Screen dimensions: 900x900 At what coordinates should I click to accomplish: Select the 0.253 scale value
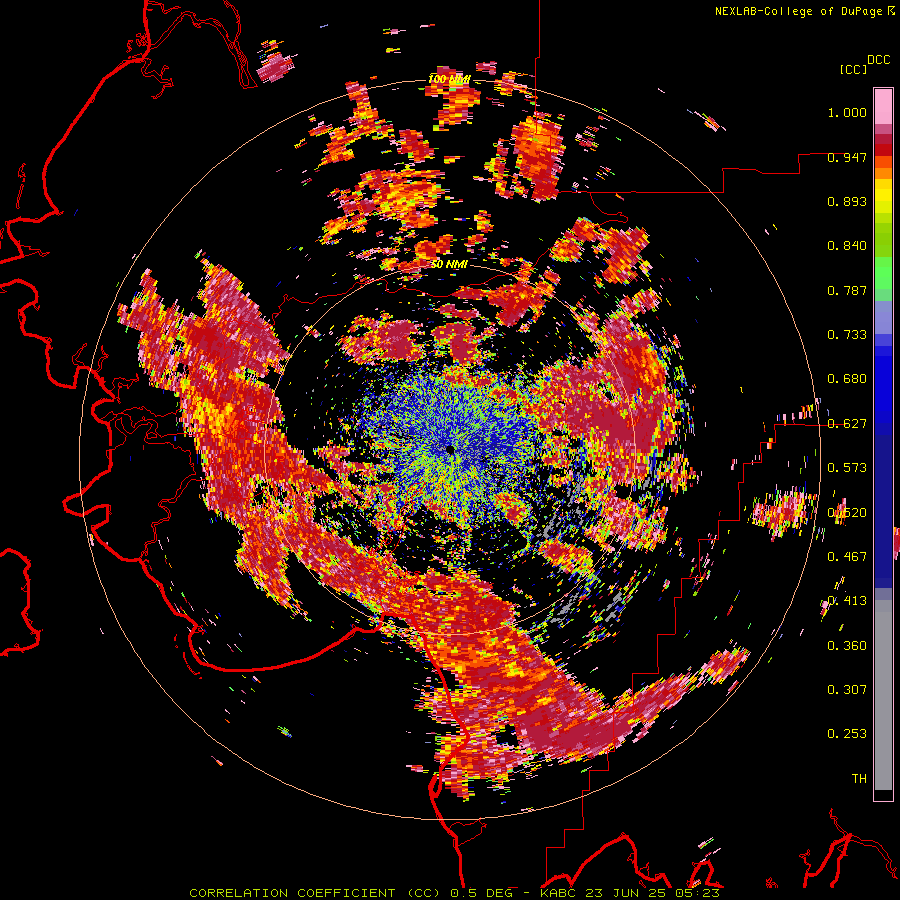(x=847, y=734)
